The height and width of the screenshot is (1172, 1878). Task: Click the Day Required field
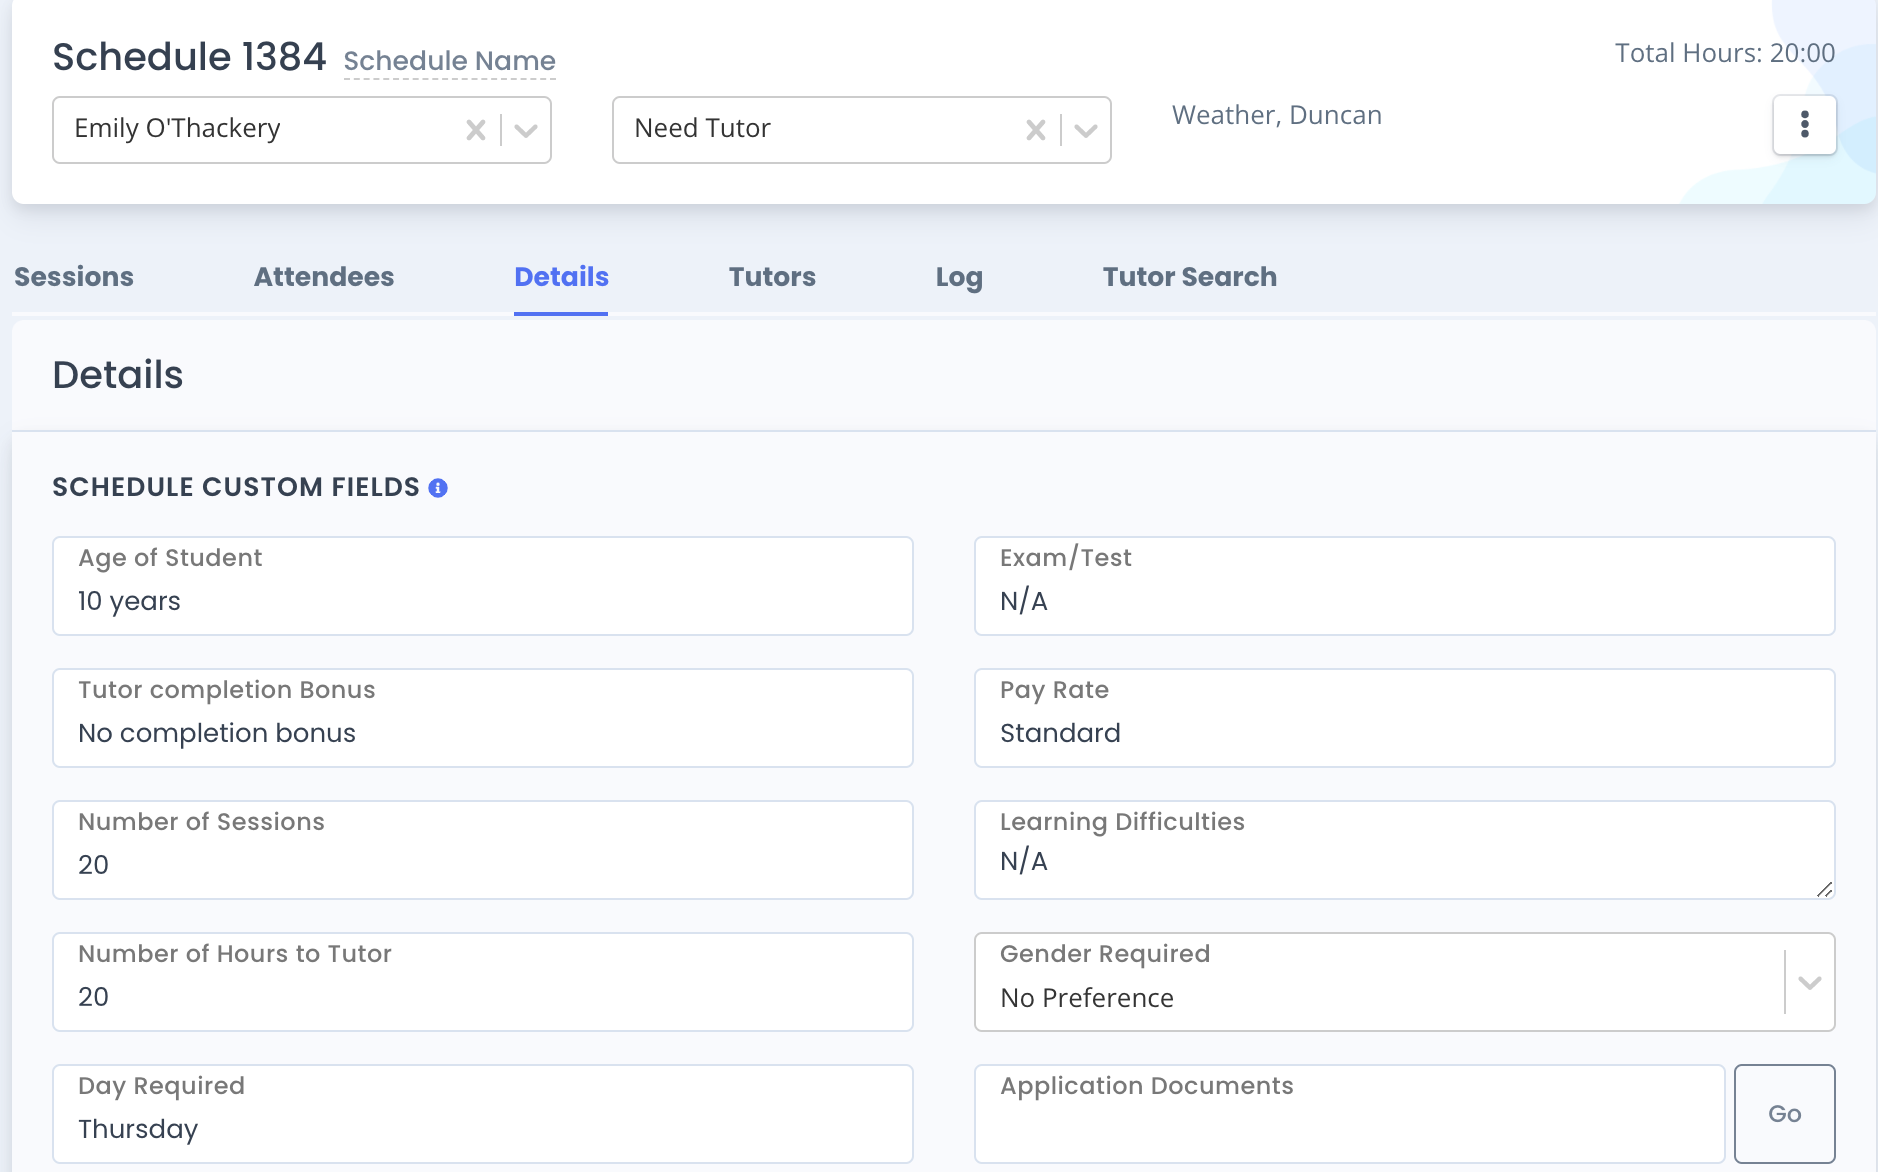click(x=483, y=1114)
